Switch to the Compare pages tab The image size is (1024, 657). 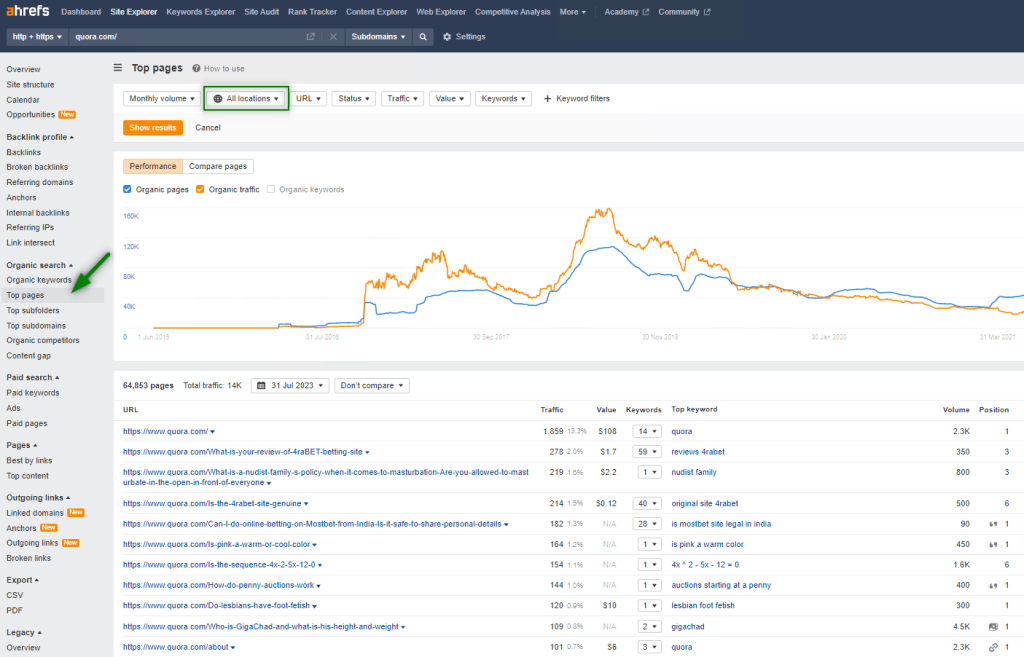pos(218,166)
